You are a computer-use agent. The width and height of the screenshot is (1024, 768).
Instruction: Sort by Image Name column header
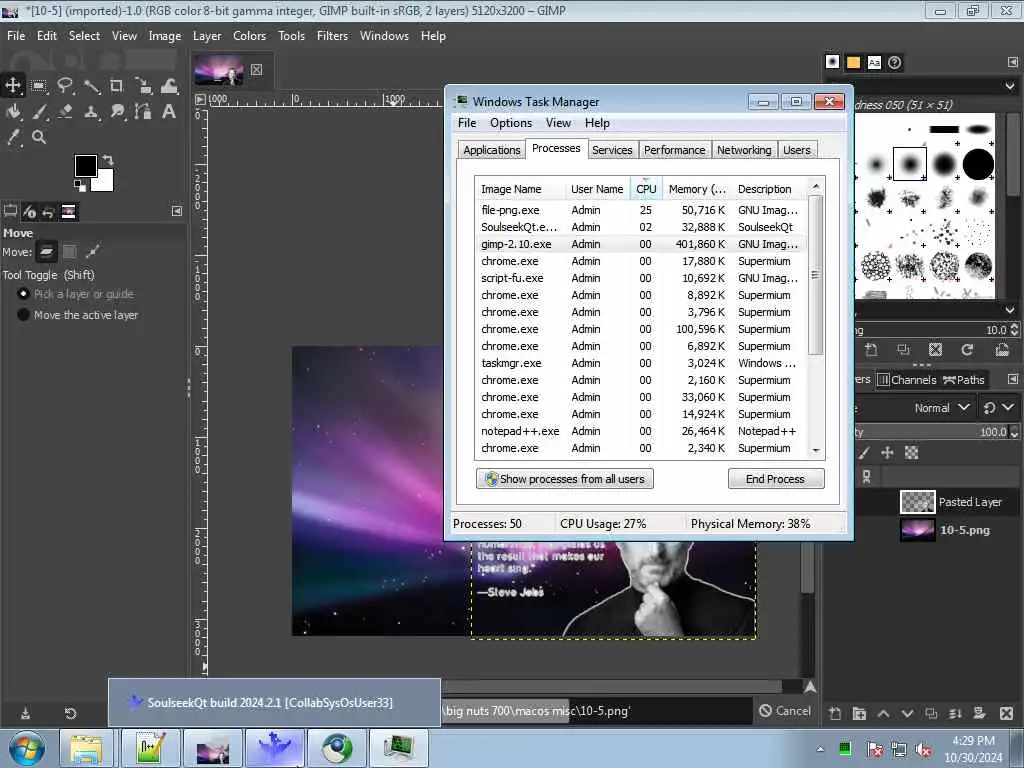[x=520, y=189]
